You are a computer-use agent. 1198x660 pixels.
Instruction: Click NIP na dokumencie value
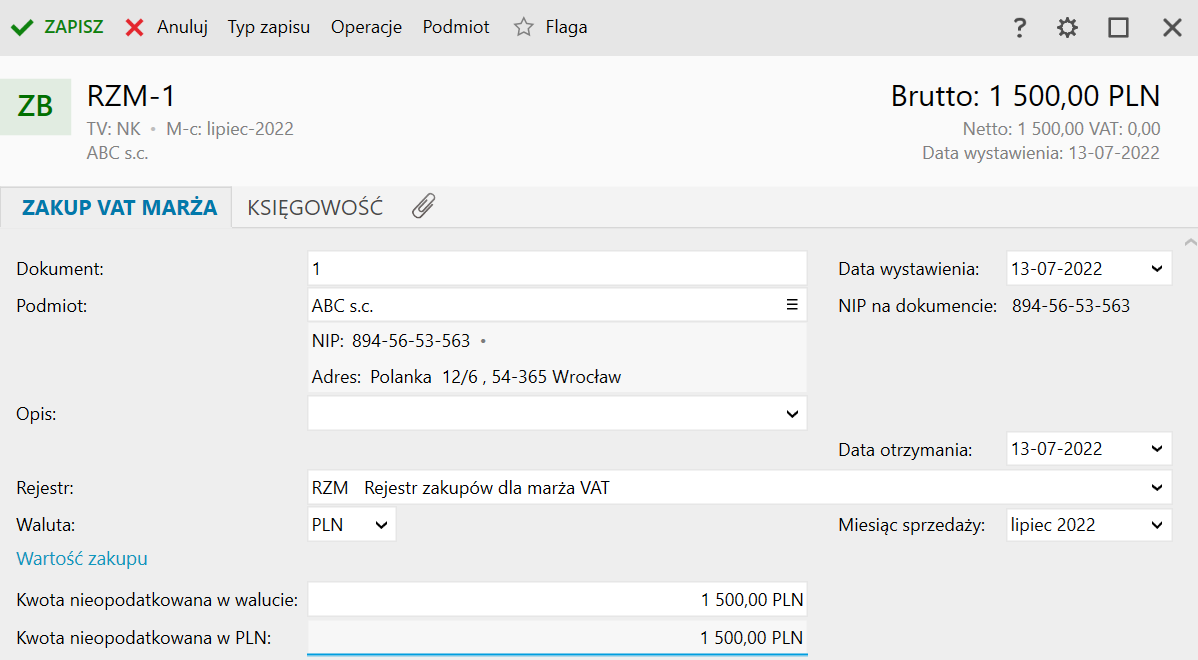[1070, 306]
